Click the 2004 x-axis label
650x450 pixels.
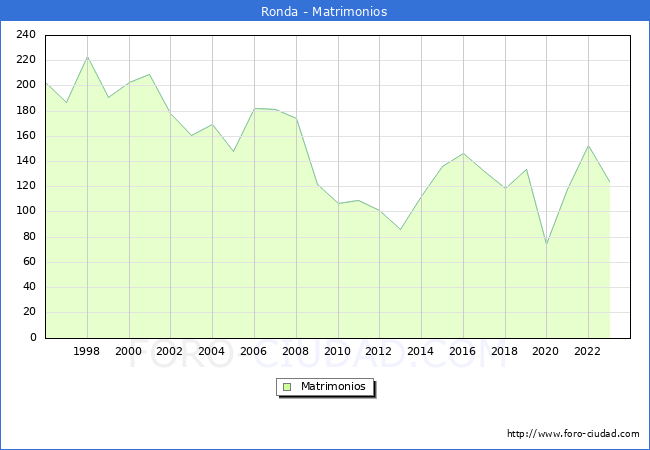pyautogui.click(x=211, y=351)
